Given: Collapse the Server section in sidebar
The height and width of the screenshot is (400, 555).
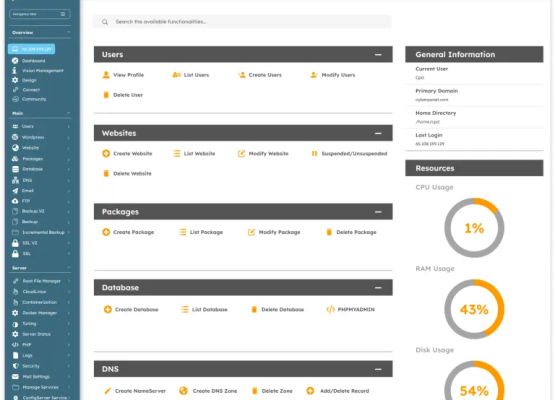Looking at the screenshot, I should coord(68,268).
